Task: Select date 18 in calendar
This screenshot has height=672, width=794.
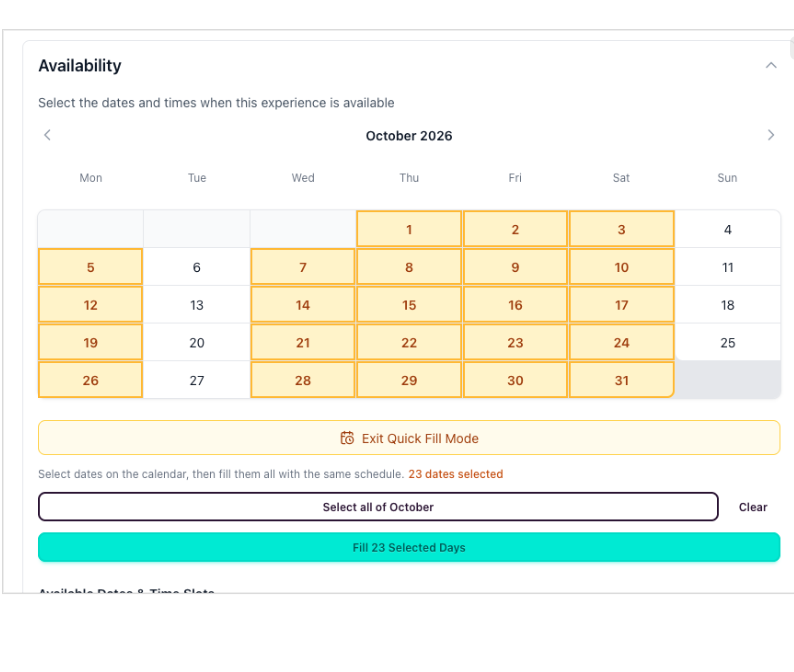Action: pyautogui.click(x=728, y=305)
